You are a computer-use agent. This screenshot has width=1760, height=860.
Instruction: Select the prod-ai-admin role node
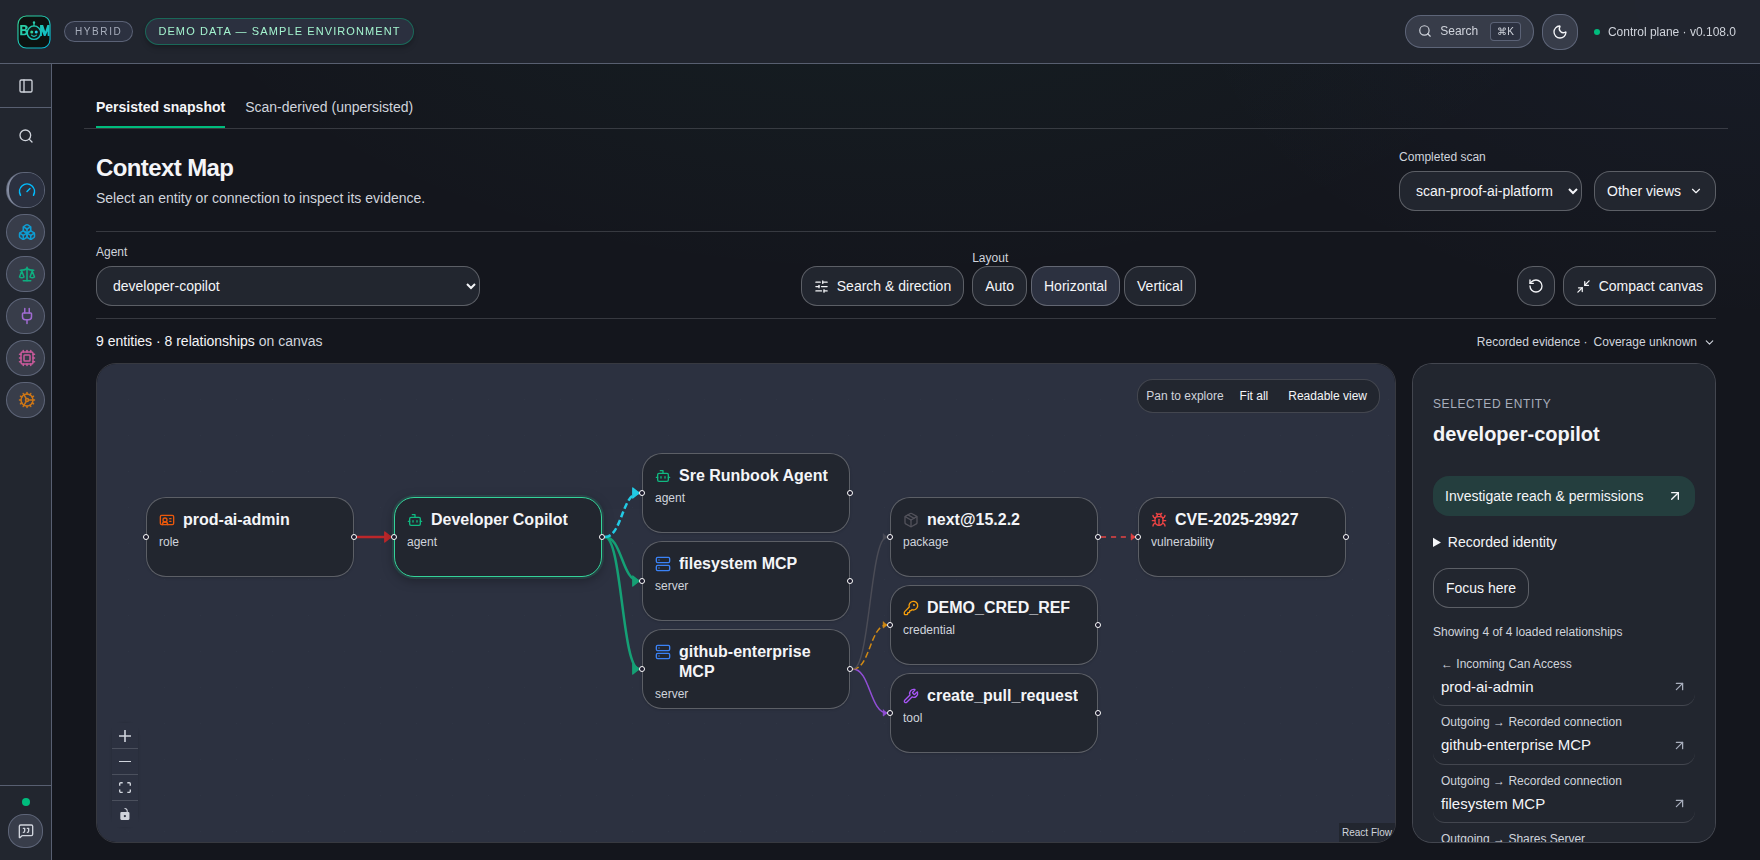(250, 537)
